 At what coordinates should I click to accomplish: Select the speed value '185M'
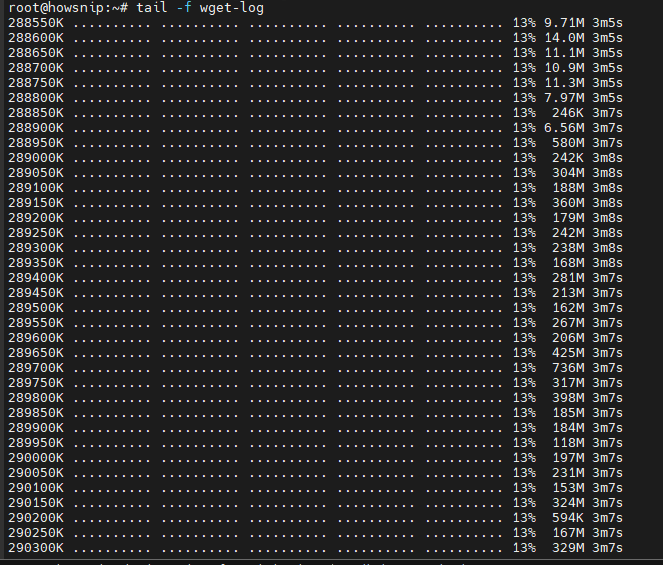pos(568,413)
